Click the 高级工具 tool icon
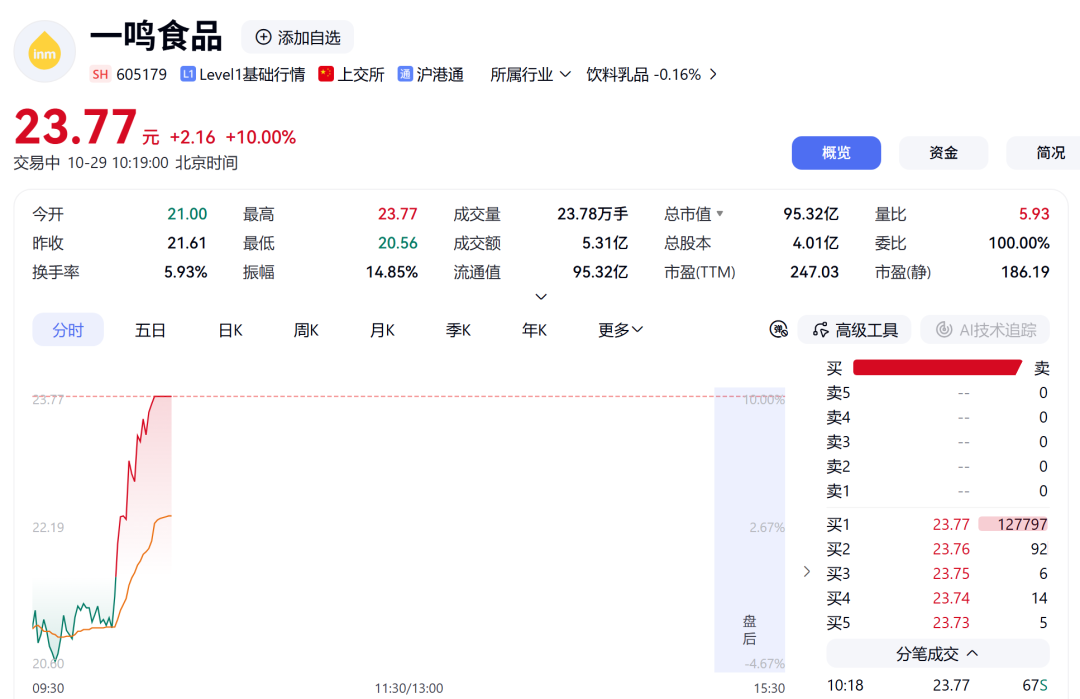 point(820,331)
